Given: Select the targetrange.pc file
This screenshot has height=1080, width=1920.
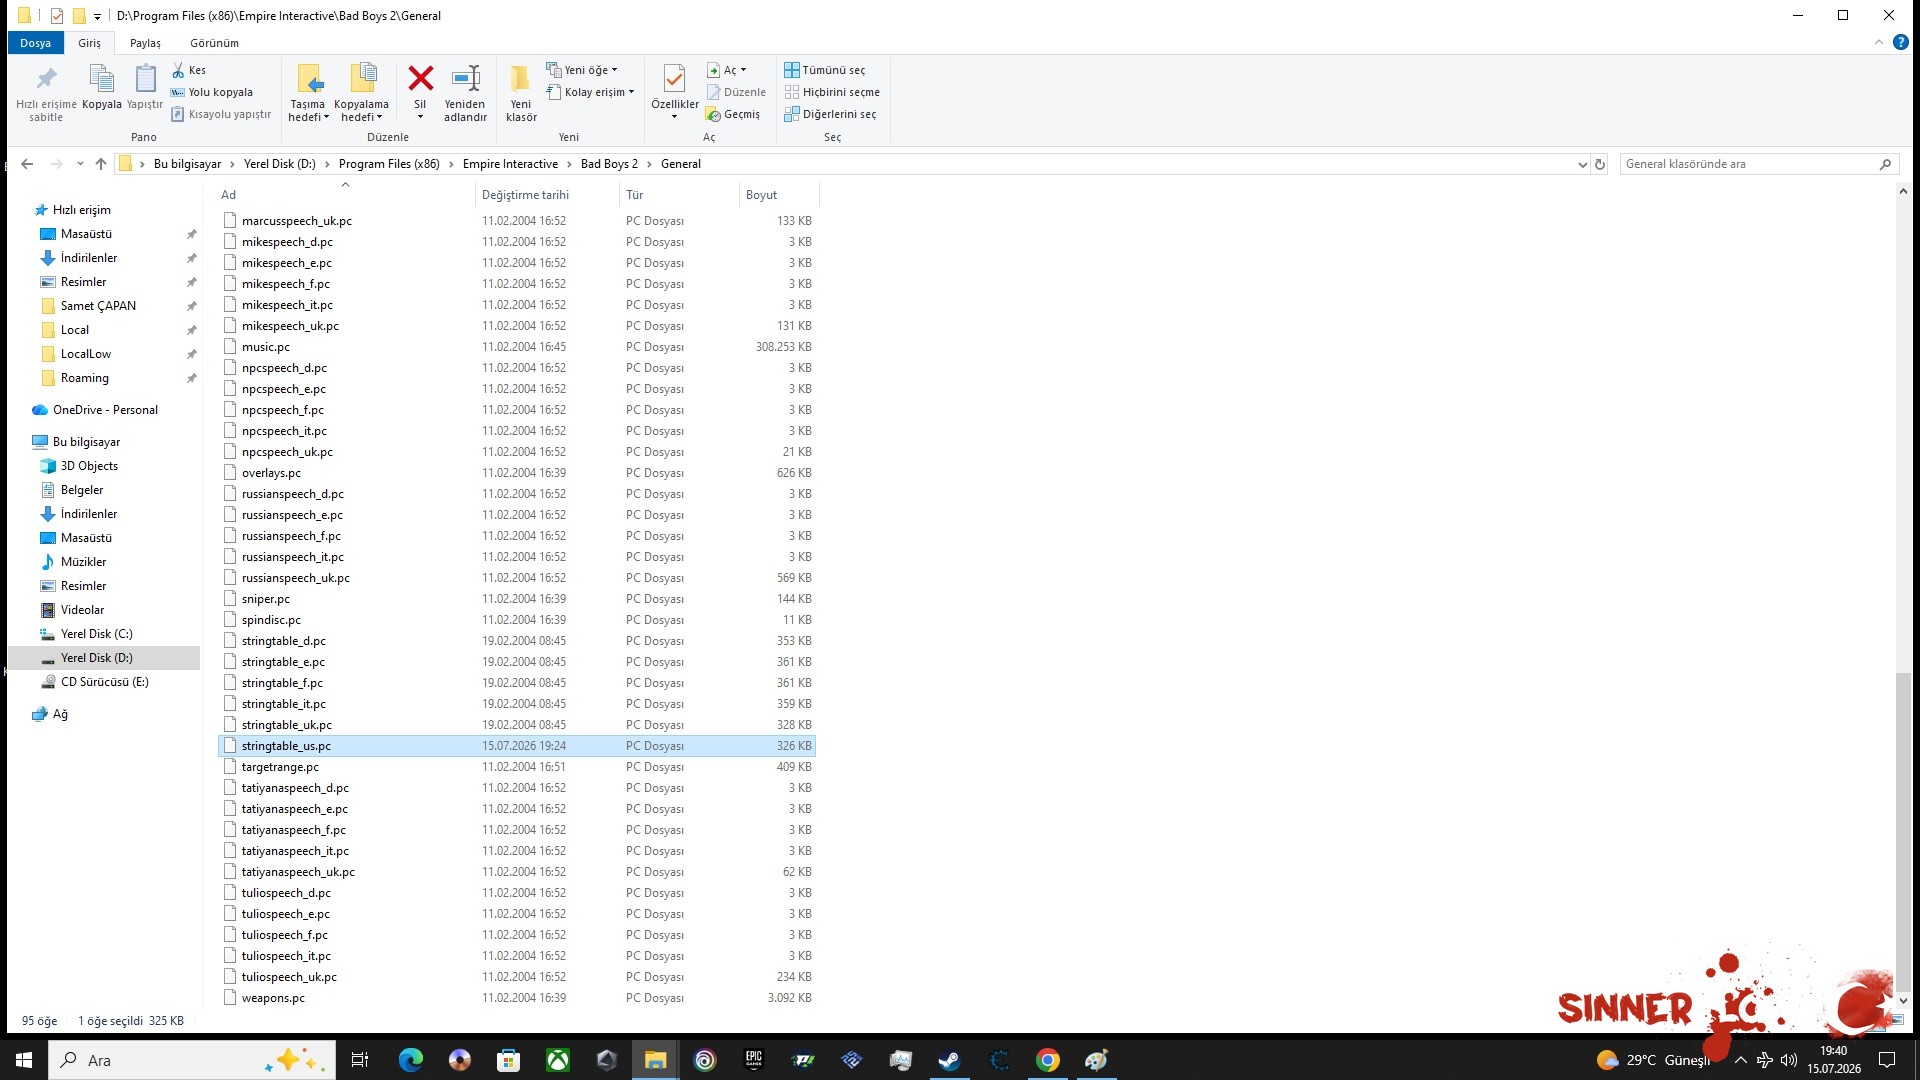Looking at the screenshot, I should point(517,767).
